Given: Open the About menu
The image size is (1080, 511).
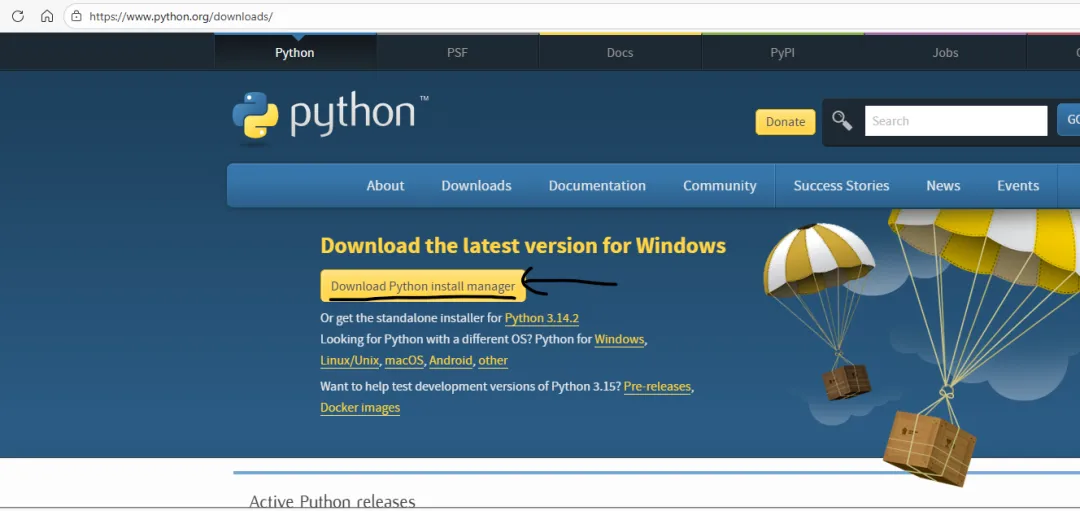Looking at the screenshot, I should coord(385,186).
